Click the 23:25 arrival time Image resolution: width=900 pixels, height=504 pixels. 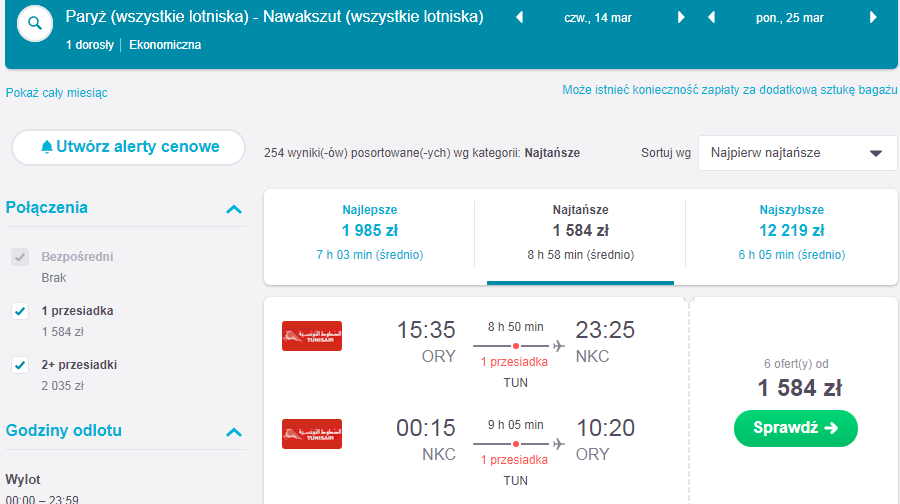coord(605,330)
